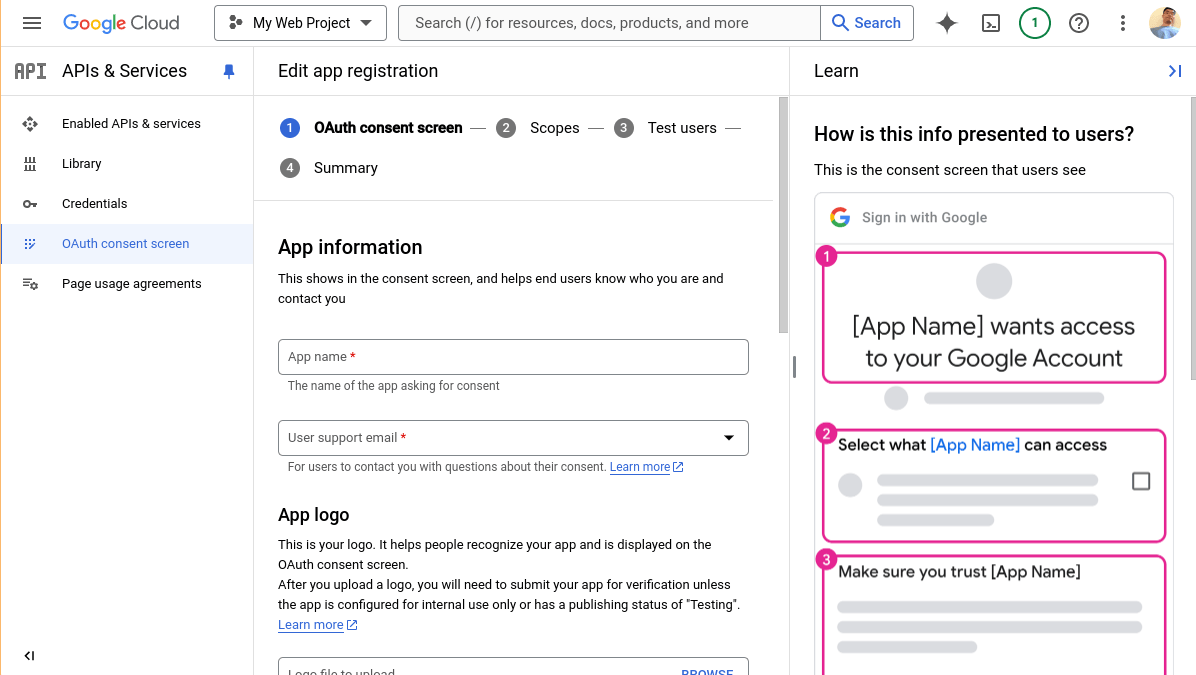This screenshot has width=1196, height=675.
Task: Jump to step 2 Scopes
Action: [x=538, y=128]
